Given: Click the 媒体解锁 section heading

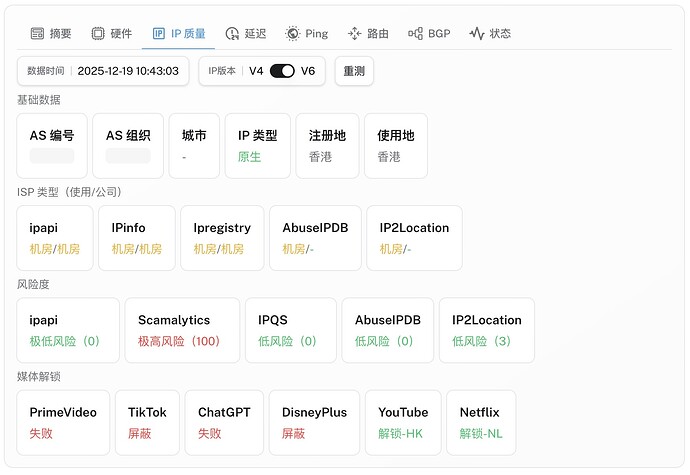Looking at the screenshot, I should coord(39,377).
